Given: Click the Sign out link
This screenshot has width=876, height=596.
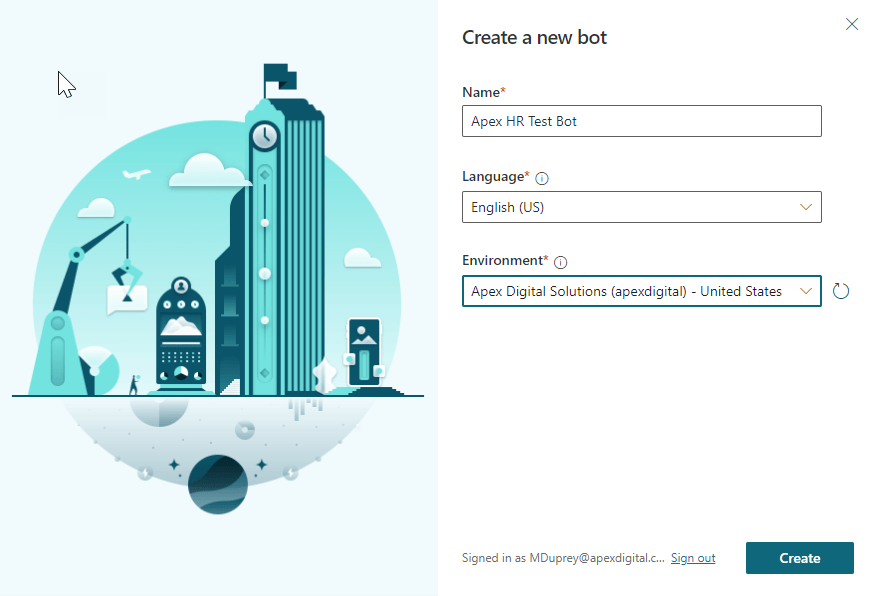Looking at the screenshot, I should pyautogui.click(x=693, y=558).
